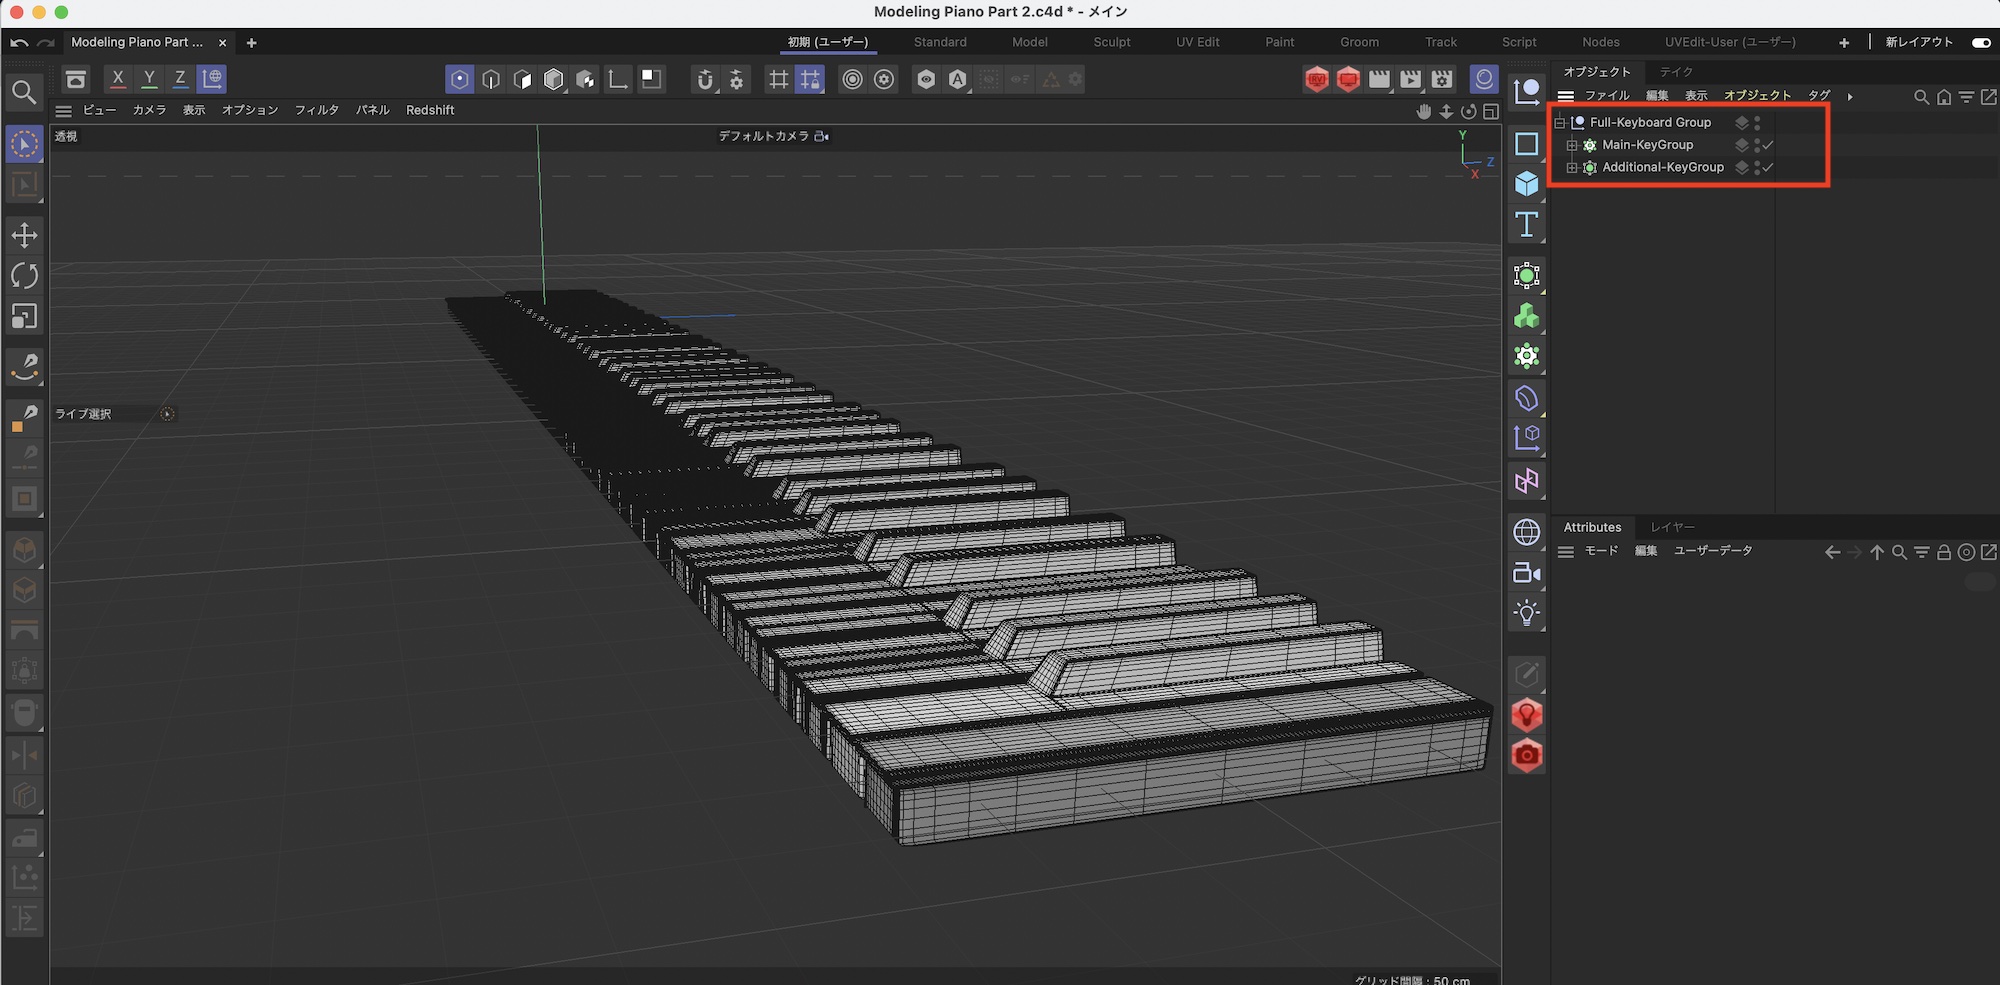Toggle Additional-KeyGroup visibility dots
The image size is (2000, 985).
[1757, 168]
